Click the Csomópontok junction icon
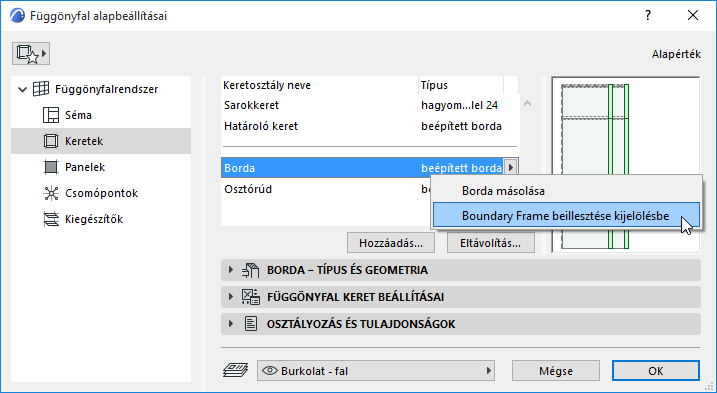The image size is (717, 393). pyautogui.click(x=51, y=193)
